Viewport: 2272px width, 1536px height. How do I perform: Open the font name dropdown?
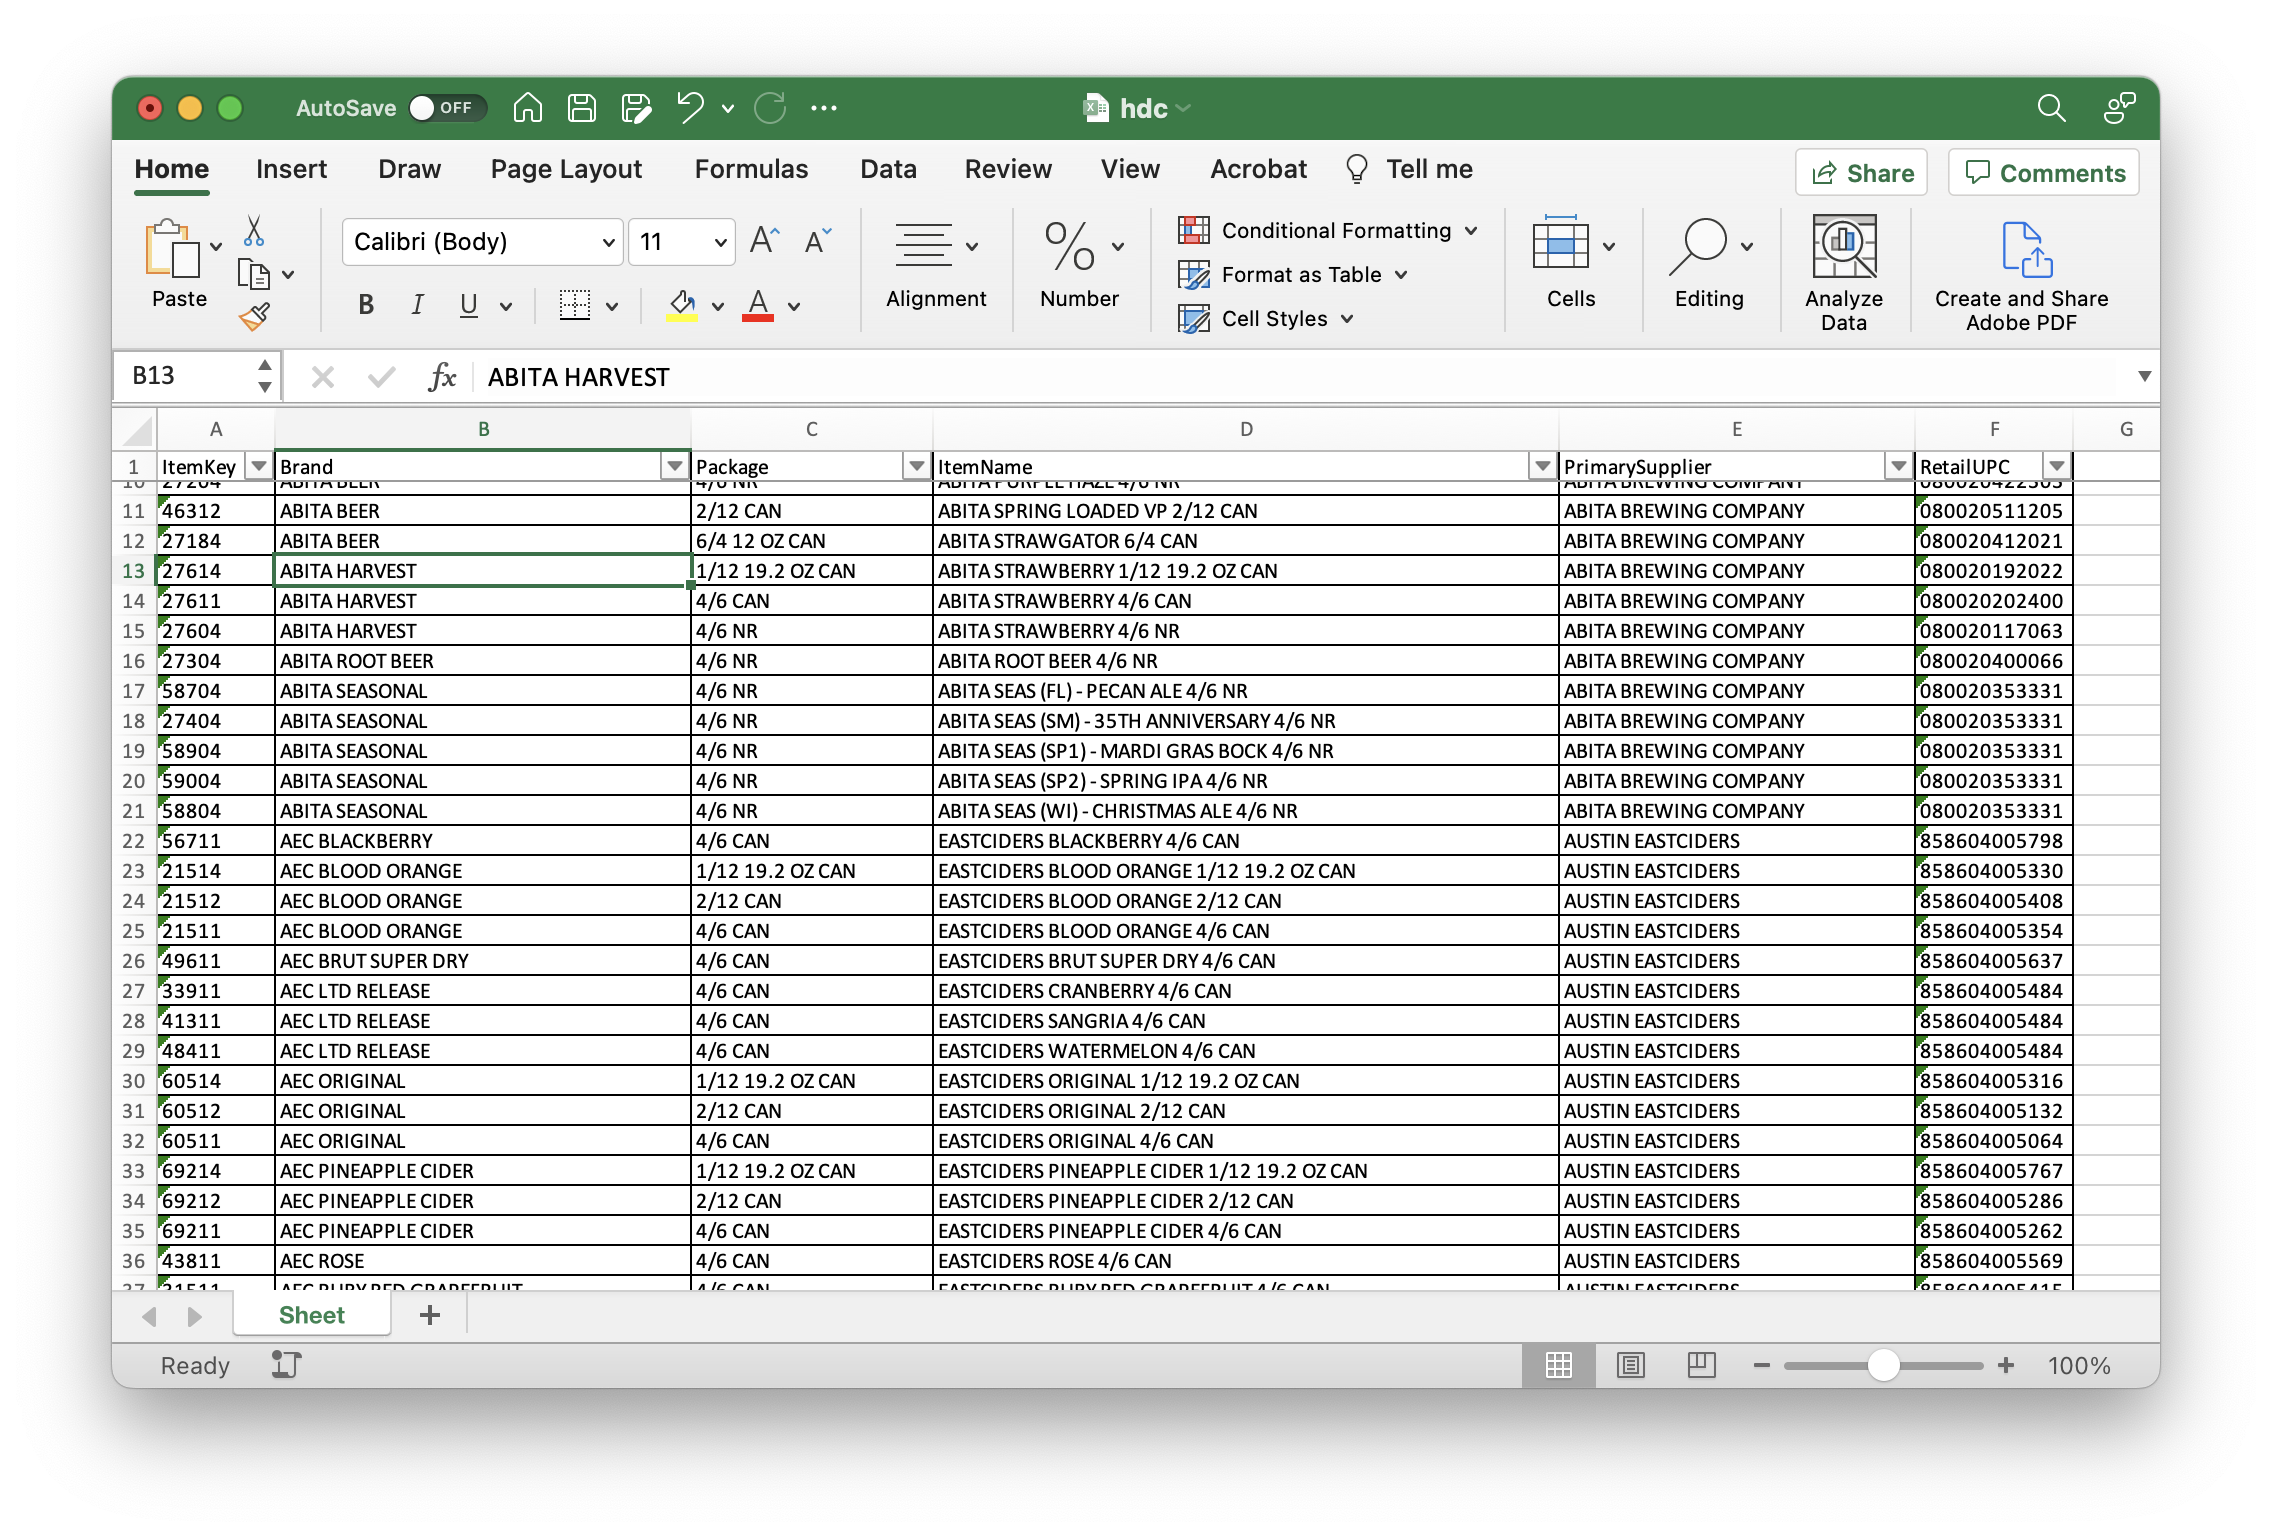(608, 242)
